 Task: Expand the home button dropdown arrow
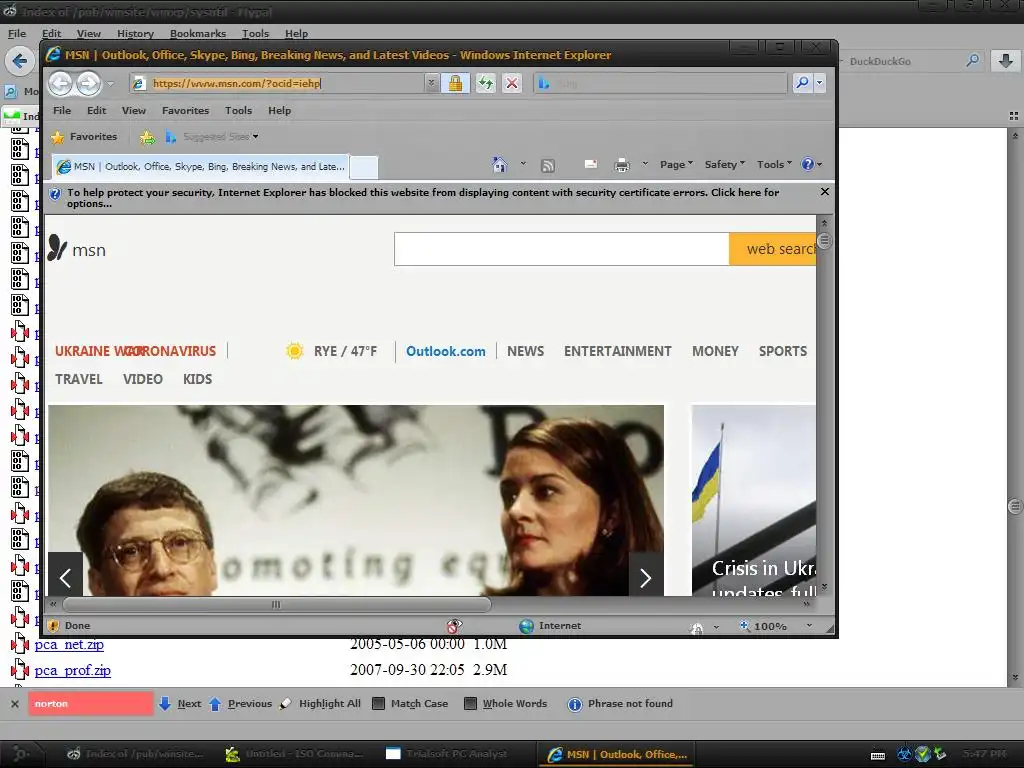[523, 163]
